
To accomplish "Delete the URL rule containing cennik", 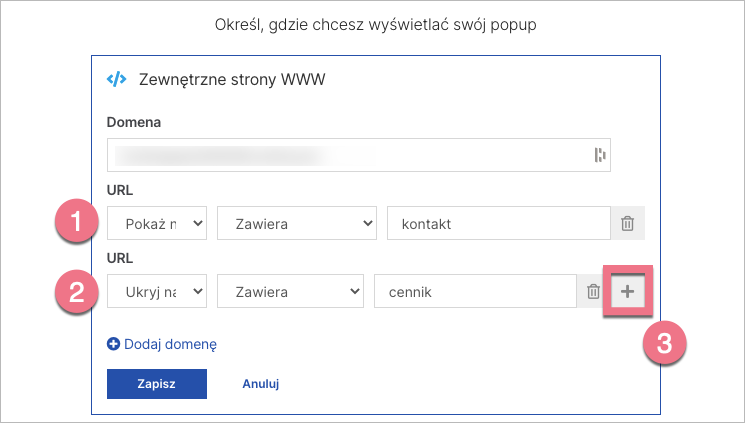I will click(593, 292).
